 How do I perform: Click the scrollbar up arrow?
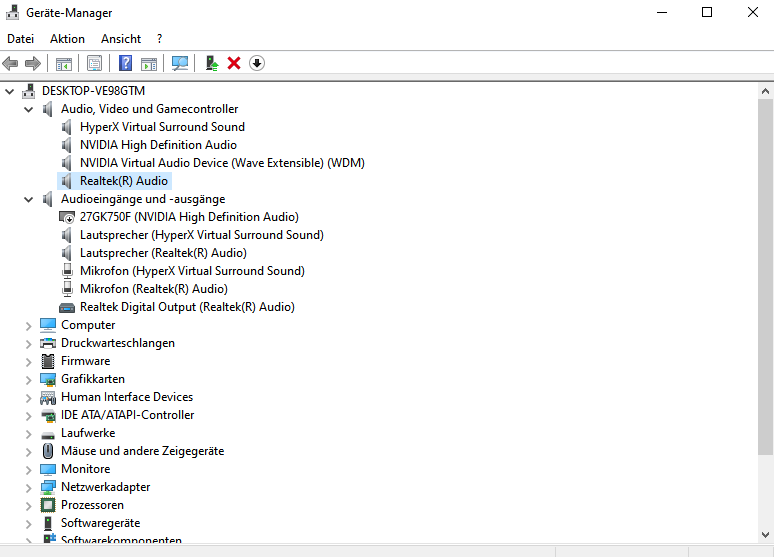[x=765, y=91]
